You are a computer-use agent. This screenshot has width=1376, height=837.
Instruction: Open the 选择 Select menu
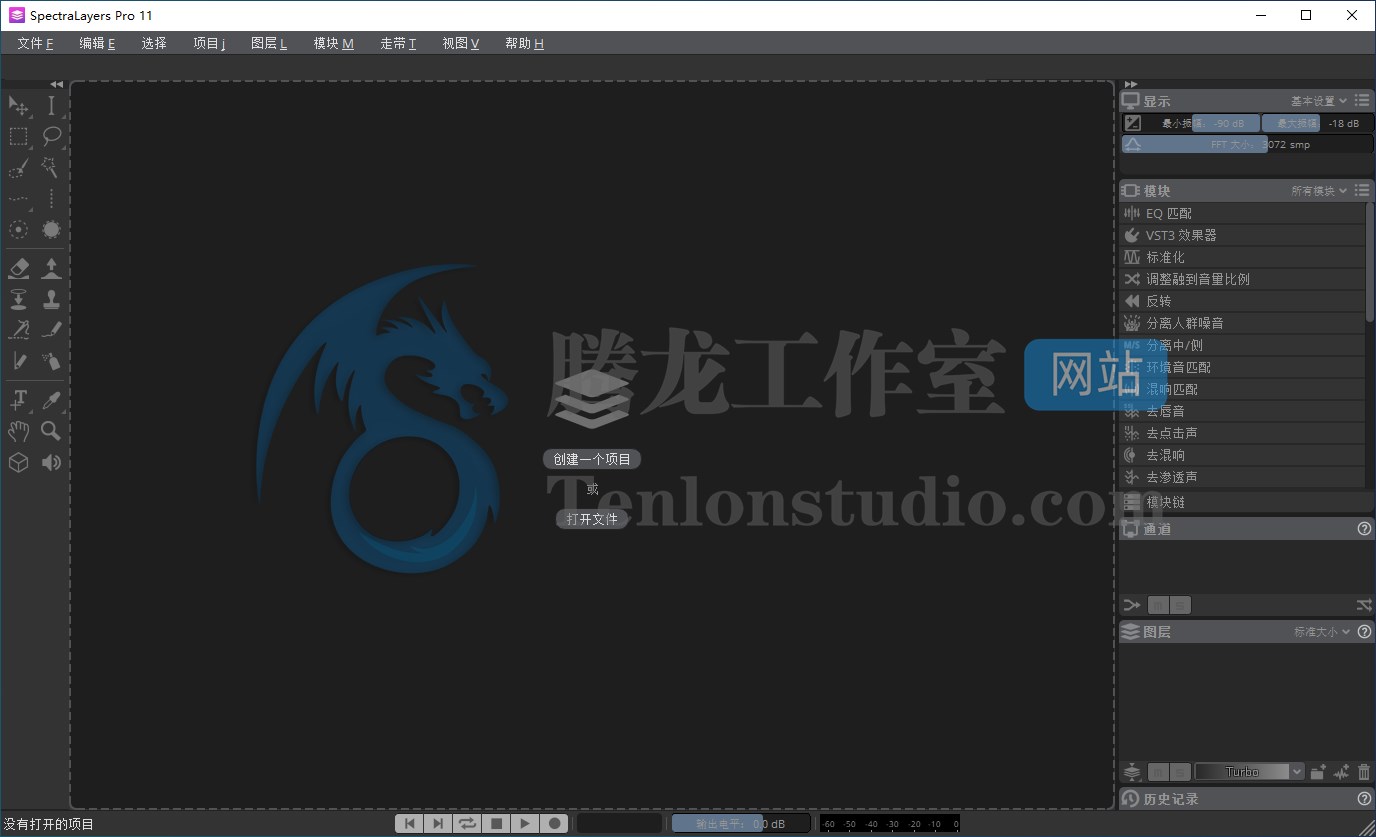point(154,43)
